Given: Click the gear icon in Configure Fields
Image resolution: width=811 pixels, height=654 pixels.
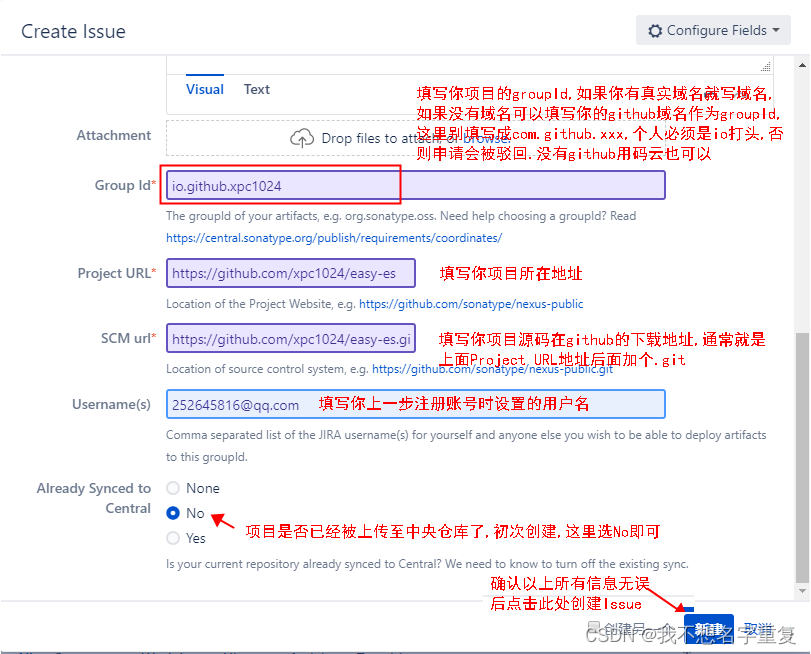Looking at the screenshot, I should click(655, 31).
